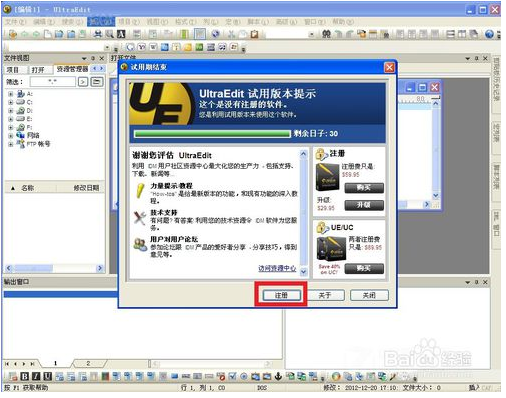The width and height of the screenshot is (506, 398).
Task: Click the 注册 button in trial dialog
Action: click(x=281, y=295)
